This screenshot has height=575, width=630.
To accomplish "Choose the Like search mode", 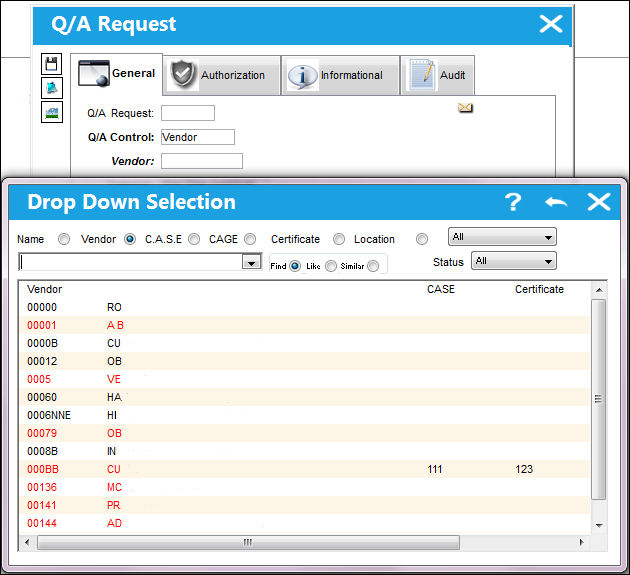I will 331,266.
